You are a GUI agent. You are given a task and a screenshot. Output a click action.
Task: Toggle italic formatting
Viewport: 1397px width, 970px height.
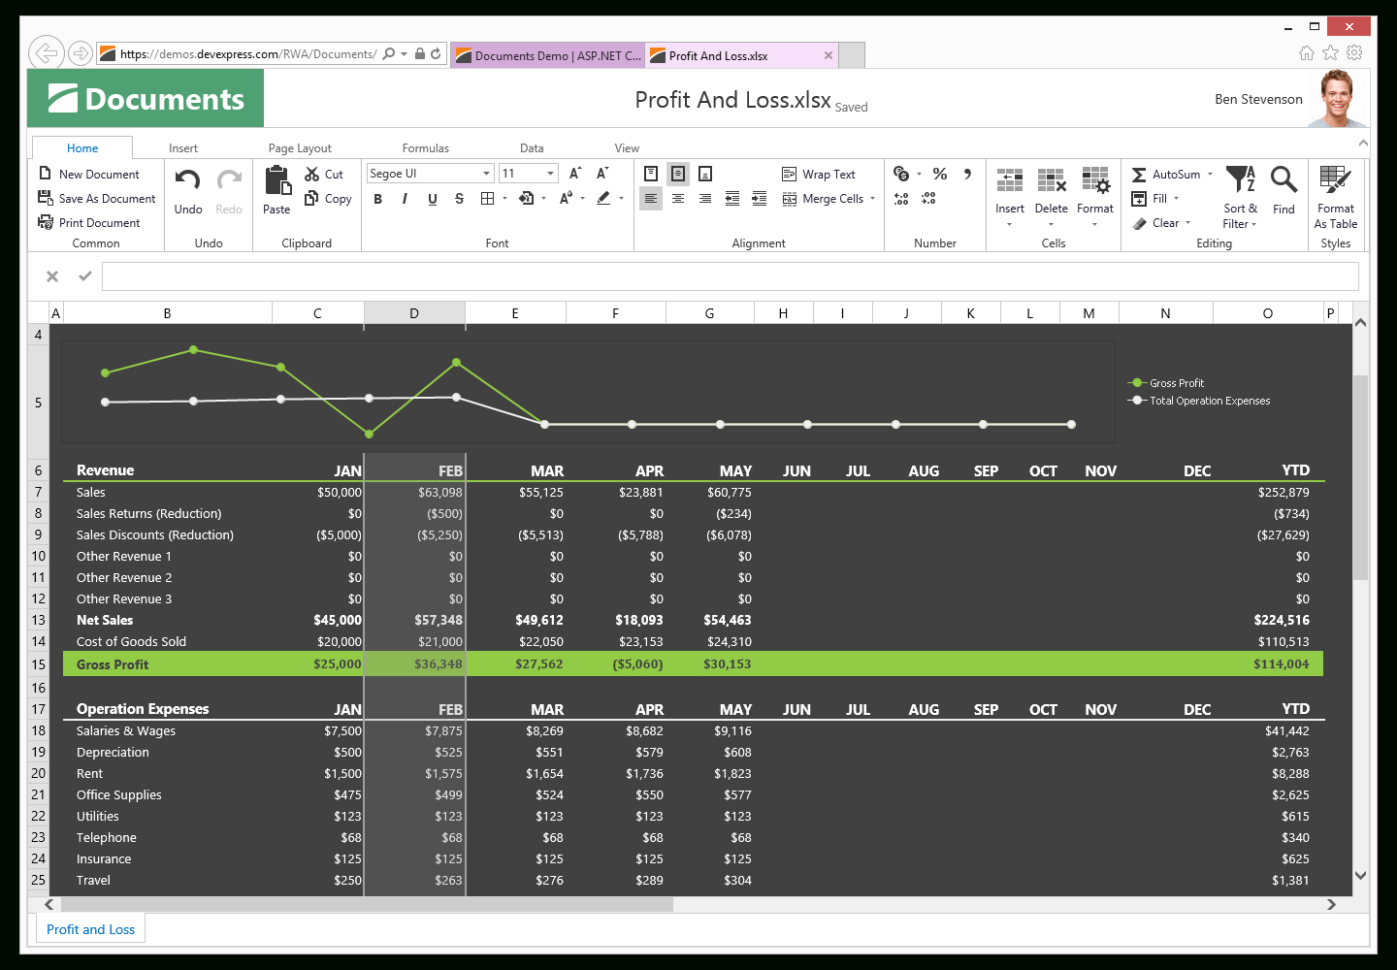[404, 198]
